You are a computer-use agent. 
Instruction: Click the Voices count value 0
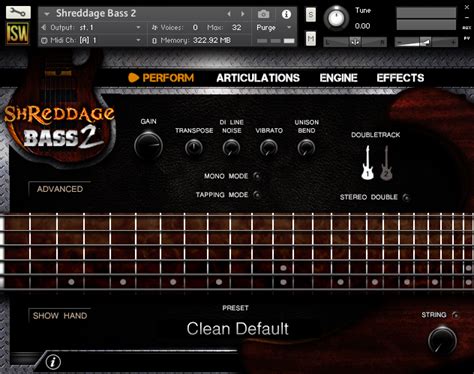[x=195, y=27]
